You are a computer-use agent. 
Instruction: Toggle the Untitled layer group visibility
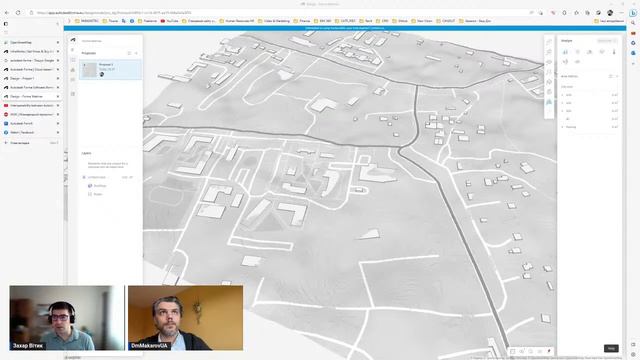tap(84, 177)
